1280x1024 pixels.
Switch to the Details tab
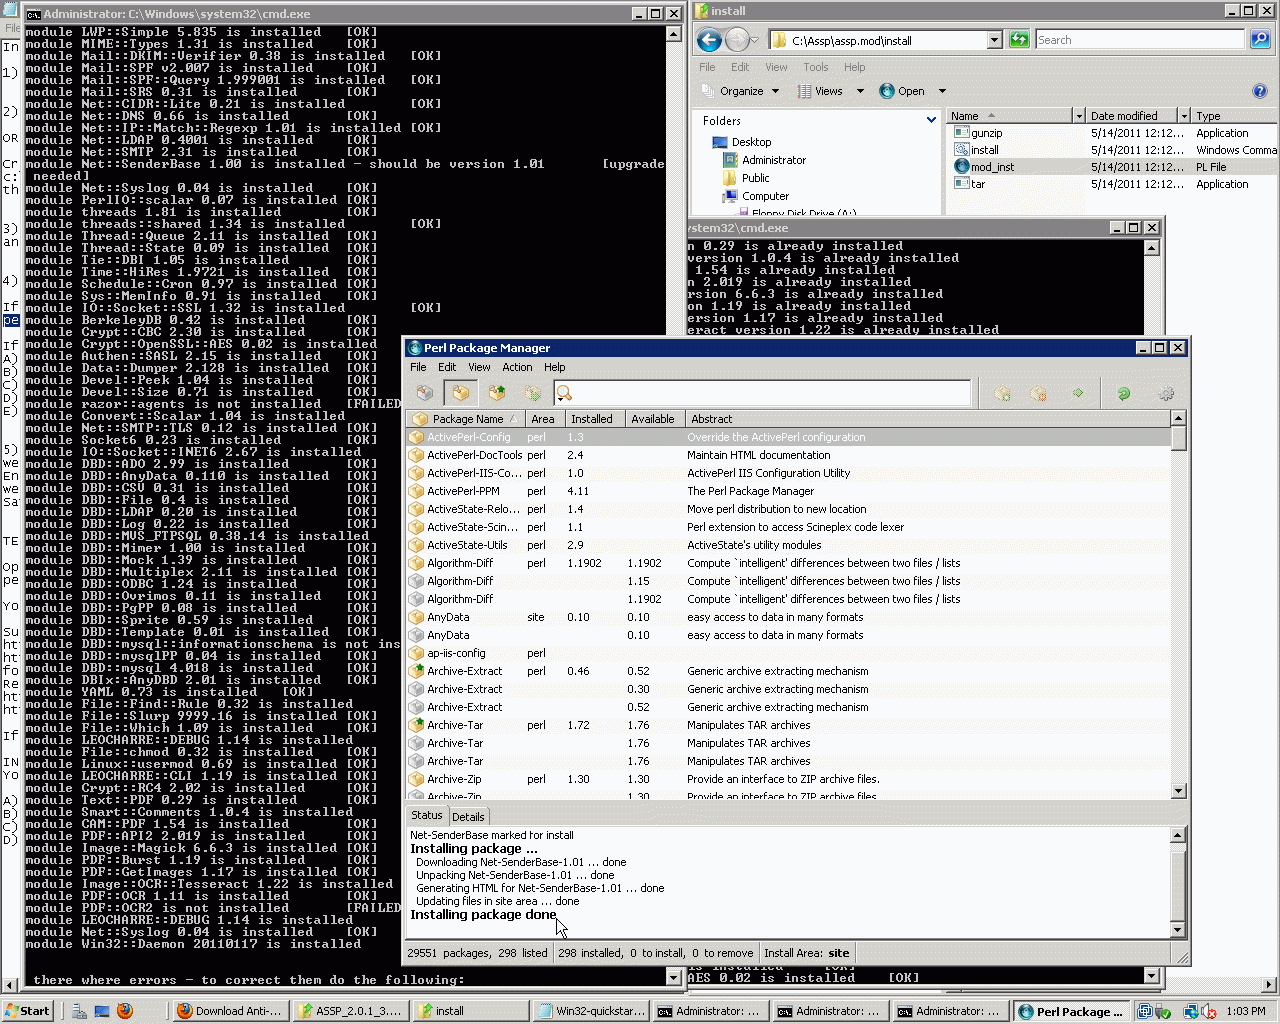(x=468, y=816)
